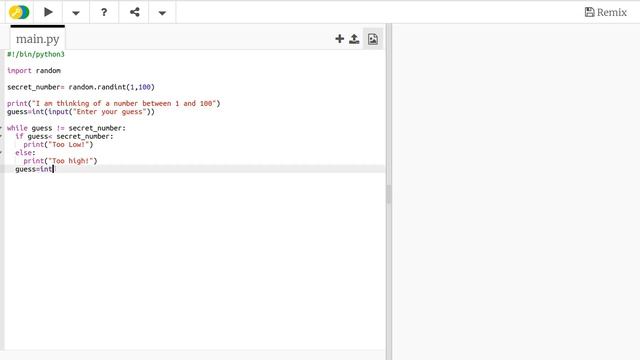Click the 'while guess != secret_number:' line
Image resolution: width=640 pixels, height=360 pixels.
[x=67, y=128]
